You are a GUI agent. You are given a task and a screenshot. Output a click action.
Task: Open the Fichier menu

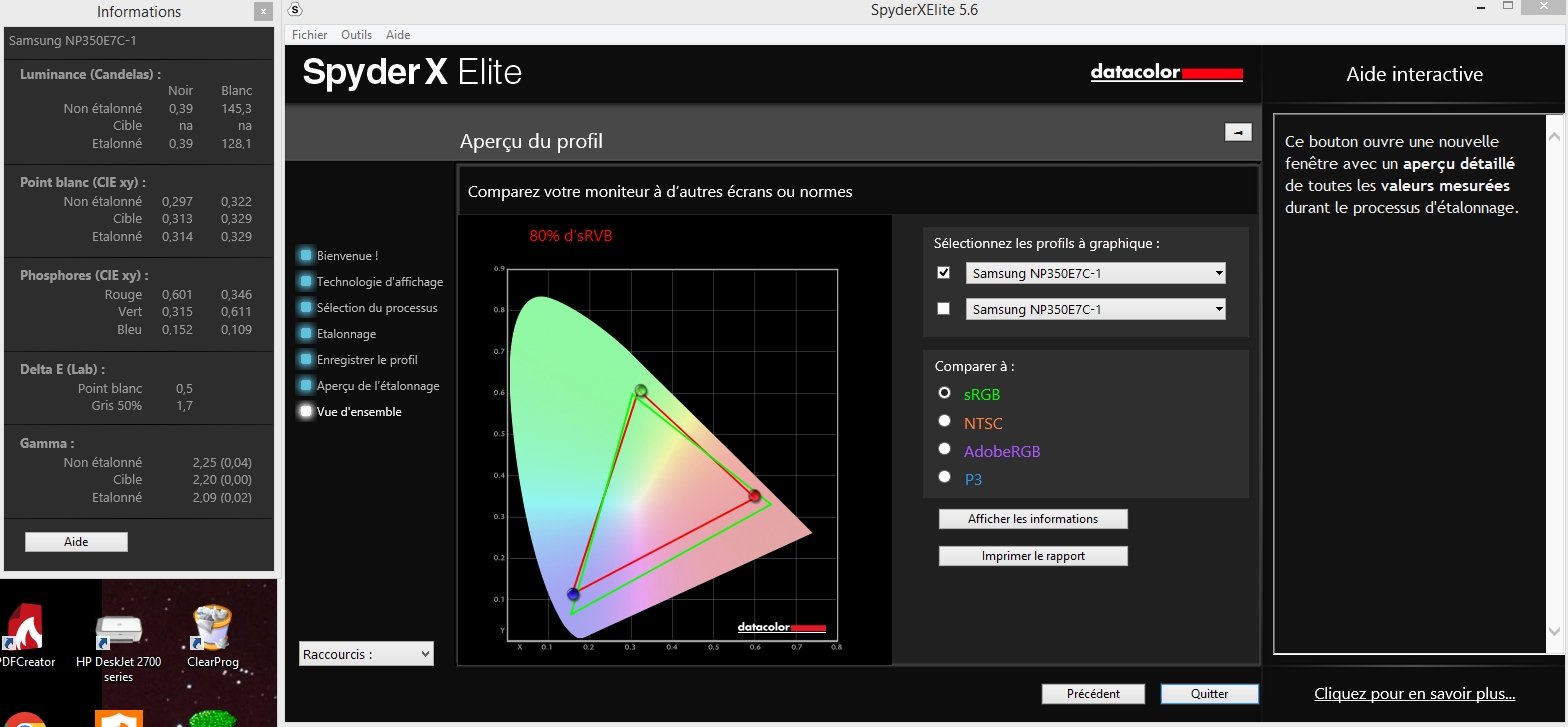(309, 34)
